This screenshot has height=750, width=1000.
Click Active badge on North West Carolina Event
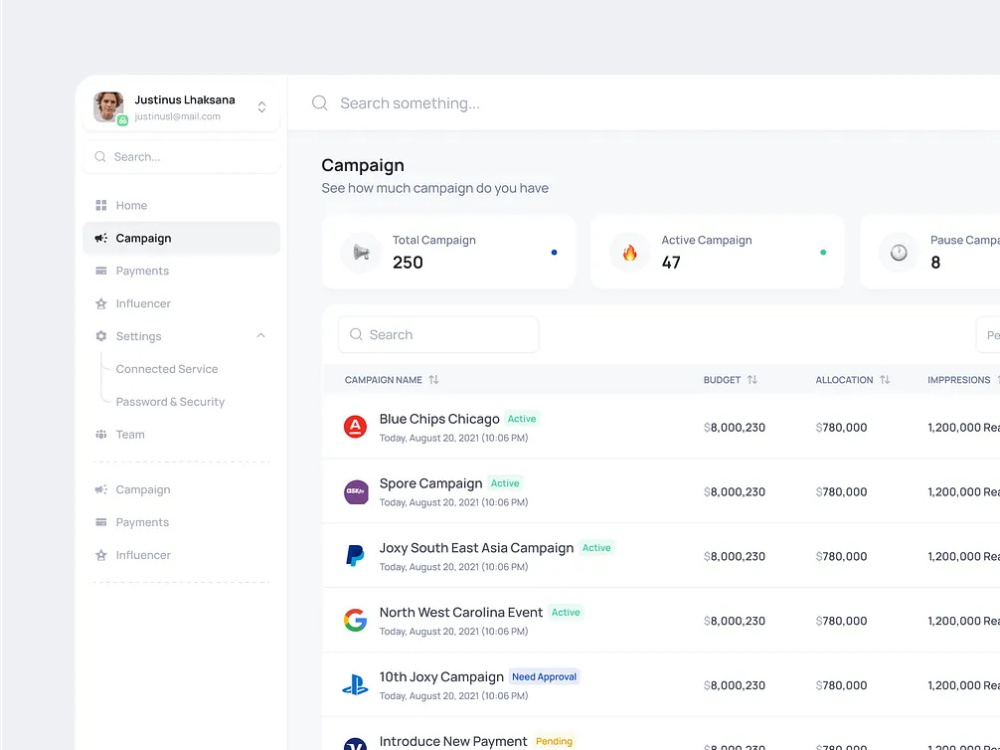pyautogui.click(x=566, y=612)
